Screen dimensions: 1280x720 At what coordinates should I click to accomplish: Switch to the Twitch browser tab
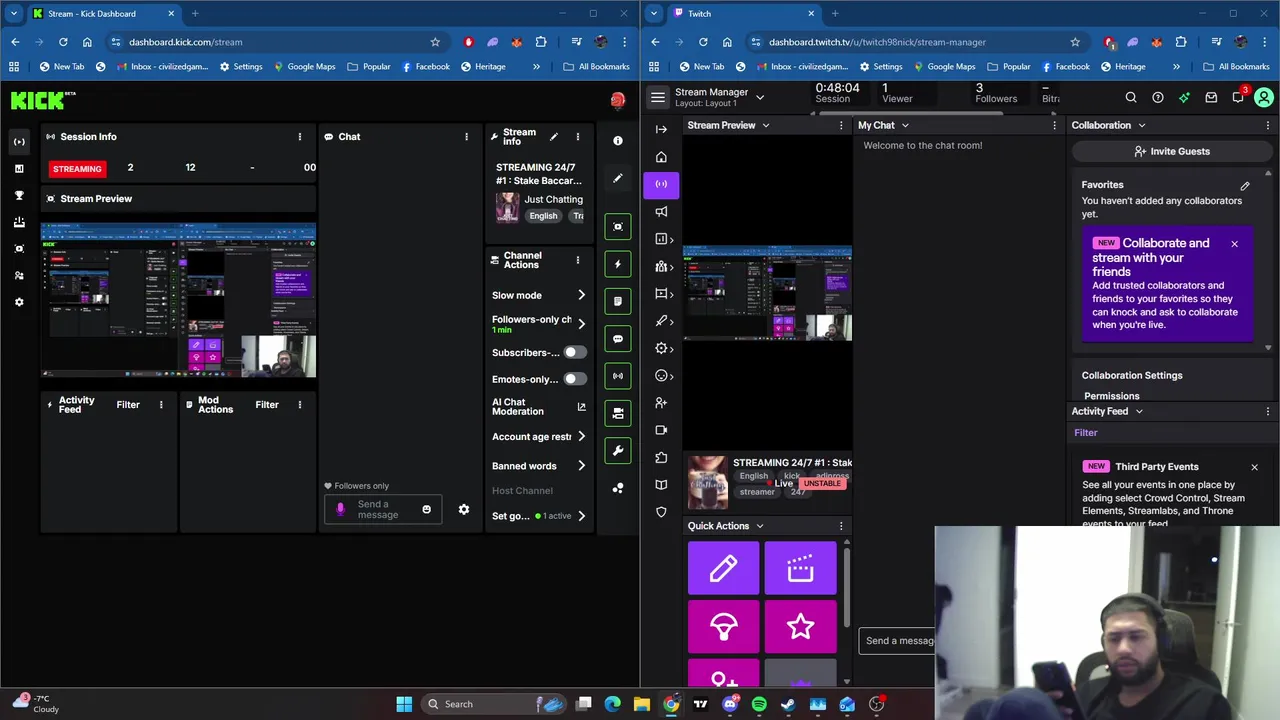(x=742, y=14)
